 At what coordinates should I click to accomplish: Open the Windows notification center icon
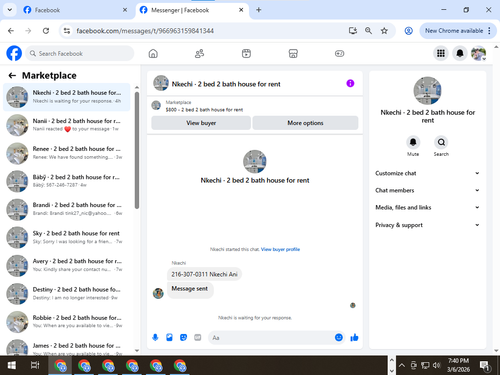(485, 366)
